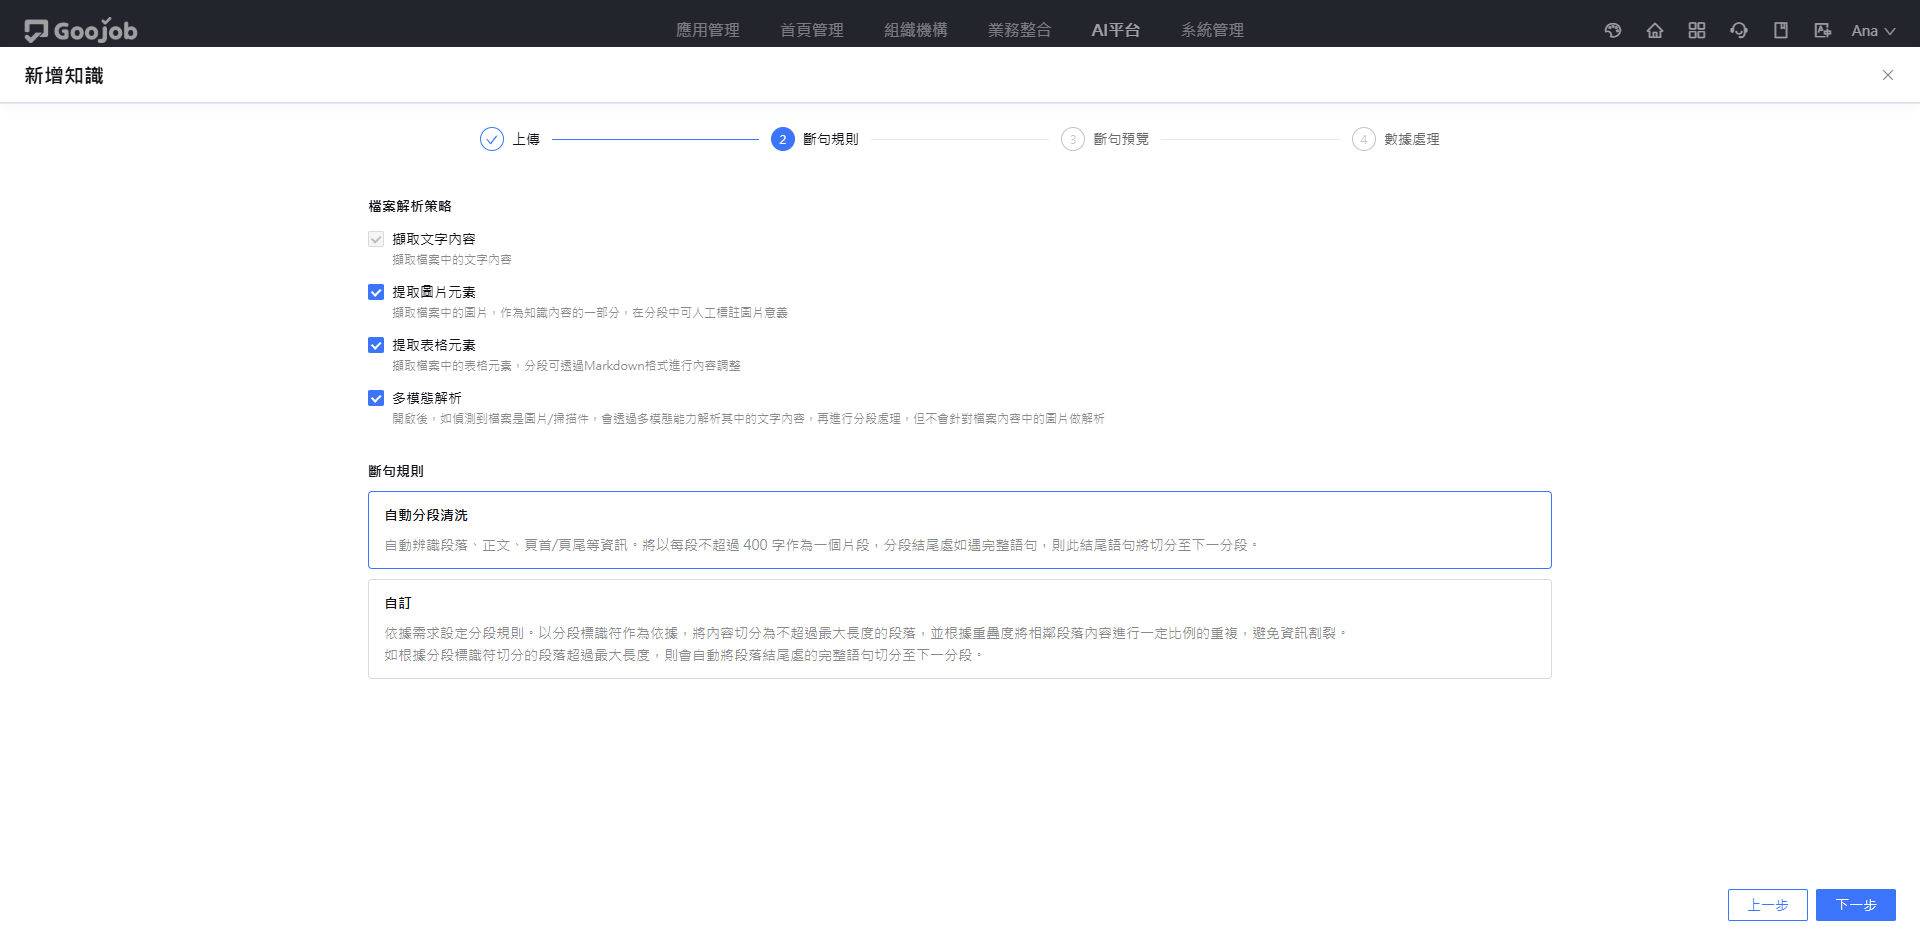Open 組織機構 menu

pos(916,30)
